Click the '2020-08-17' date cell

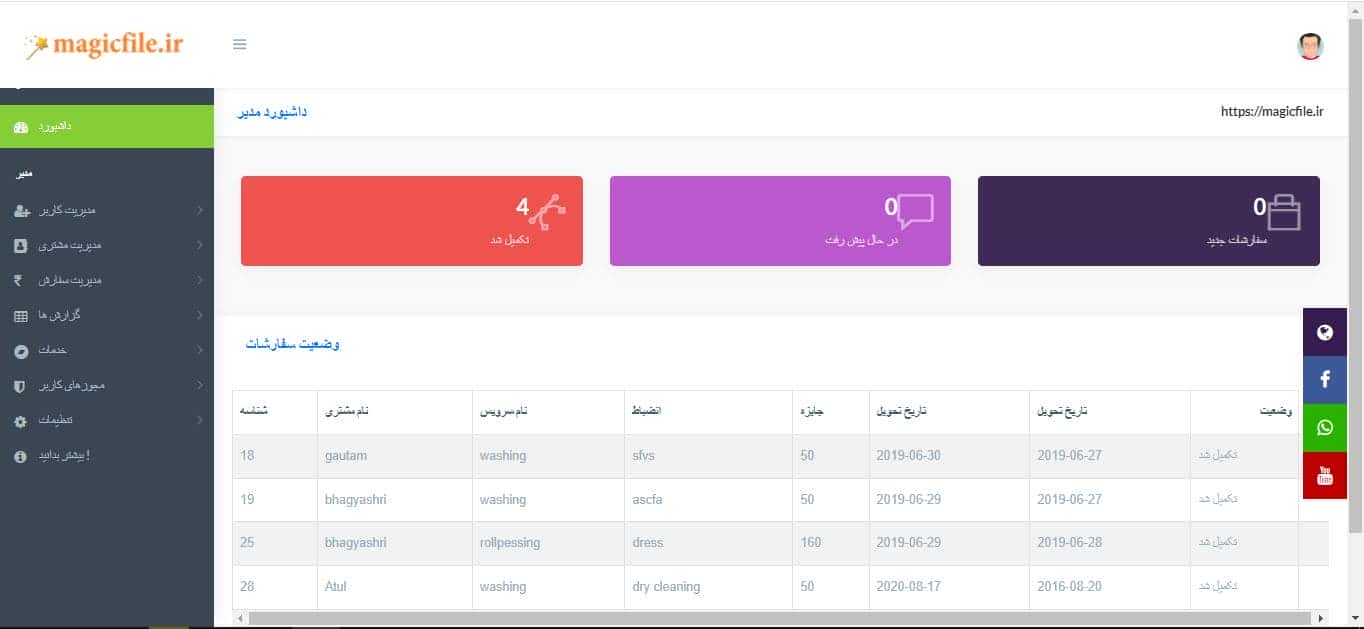(909, 587)
